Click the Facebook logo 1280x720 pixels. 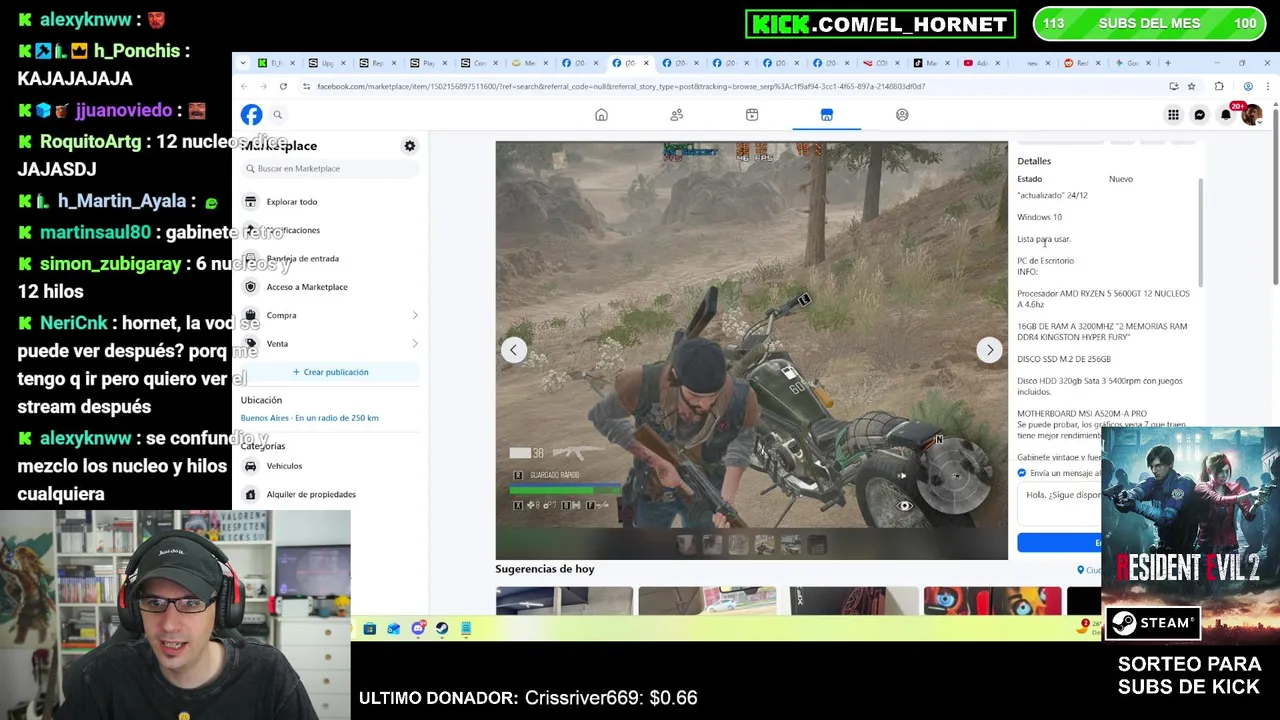click(251, 115)
